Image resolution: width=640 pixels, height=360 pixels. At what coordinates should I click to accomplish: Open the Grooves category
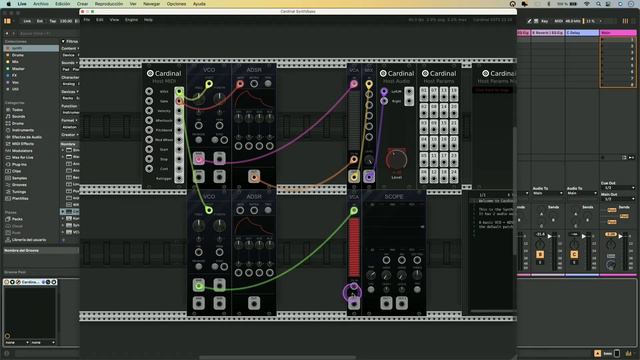click(19, 184)
